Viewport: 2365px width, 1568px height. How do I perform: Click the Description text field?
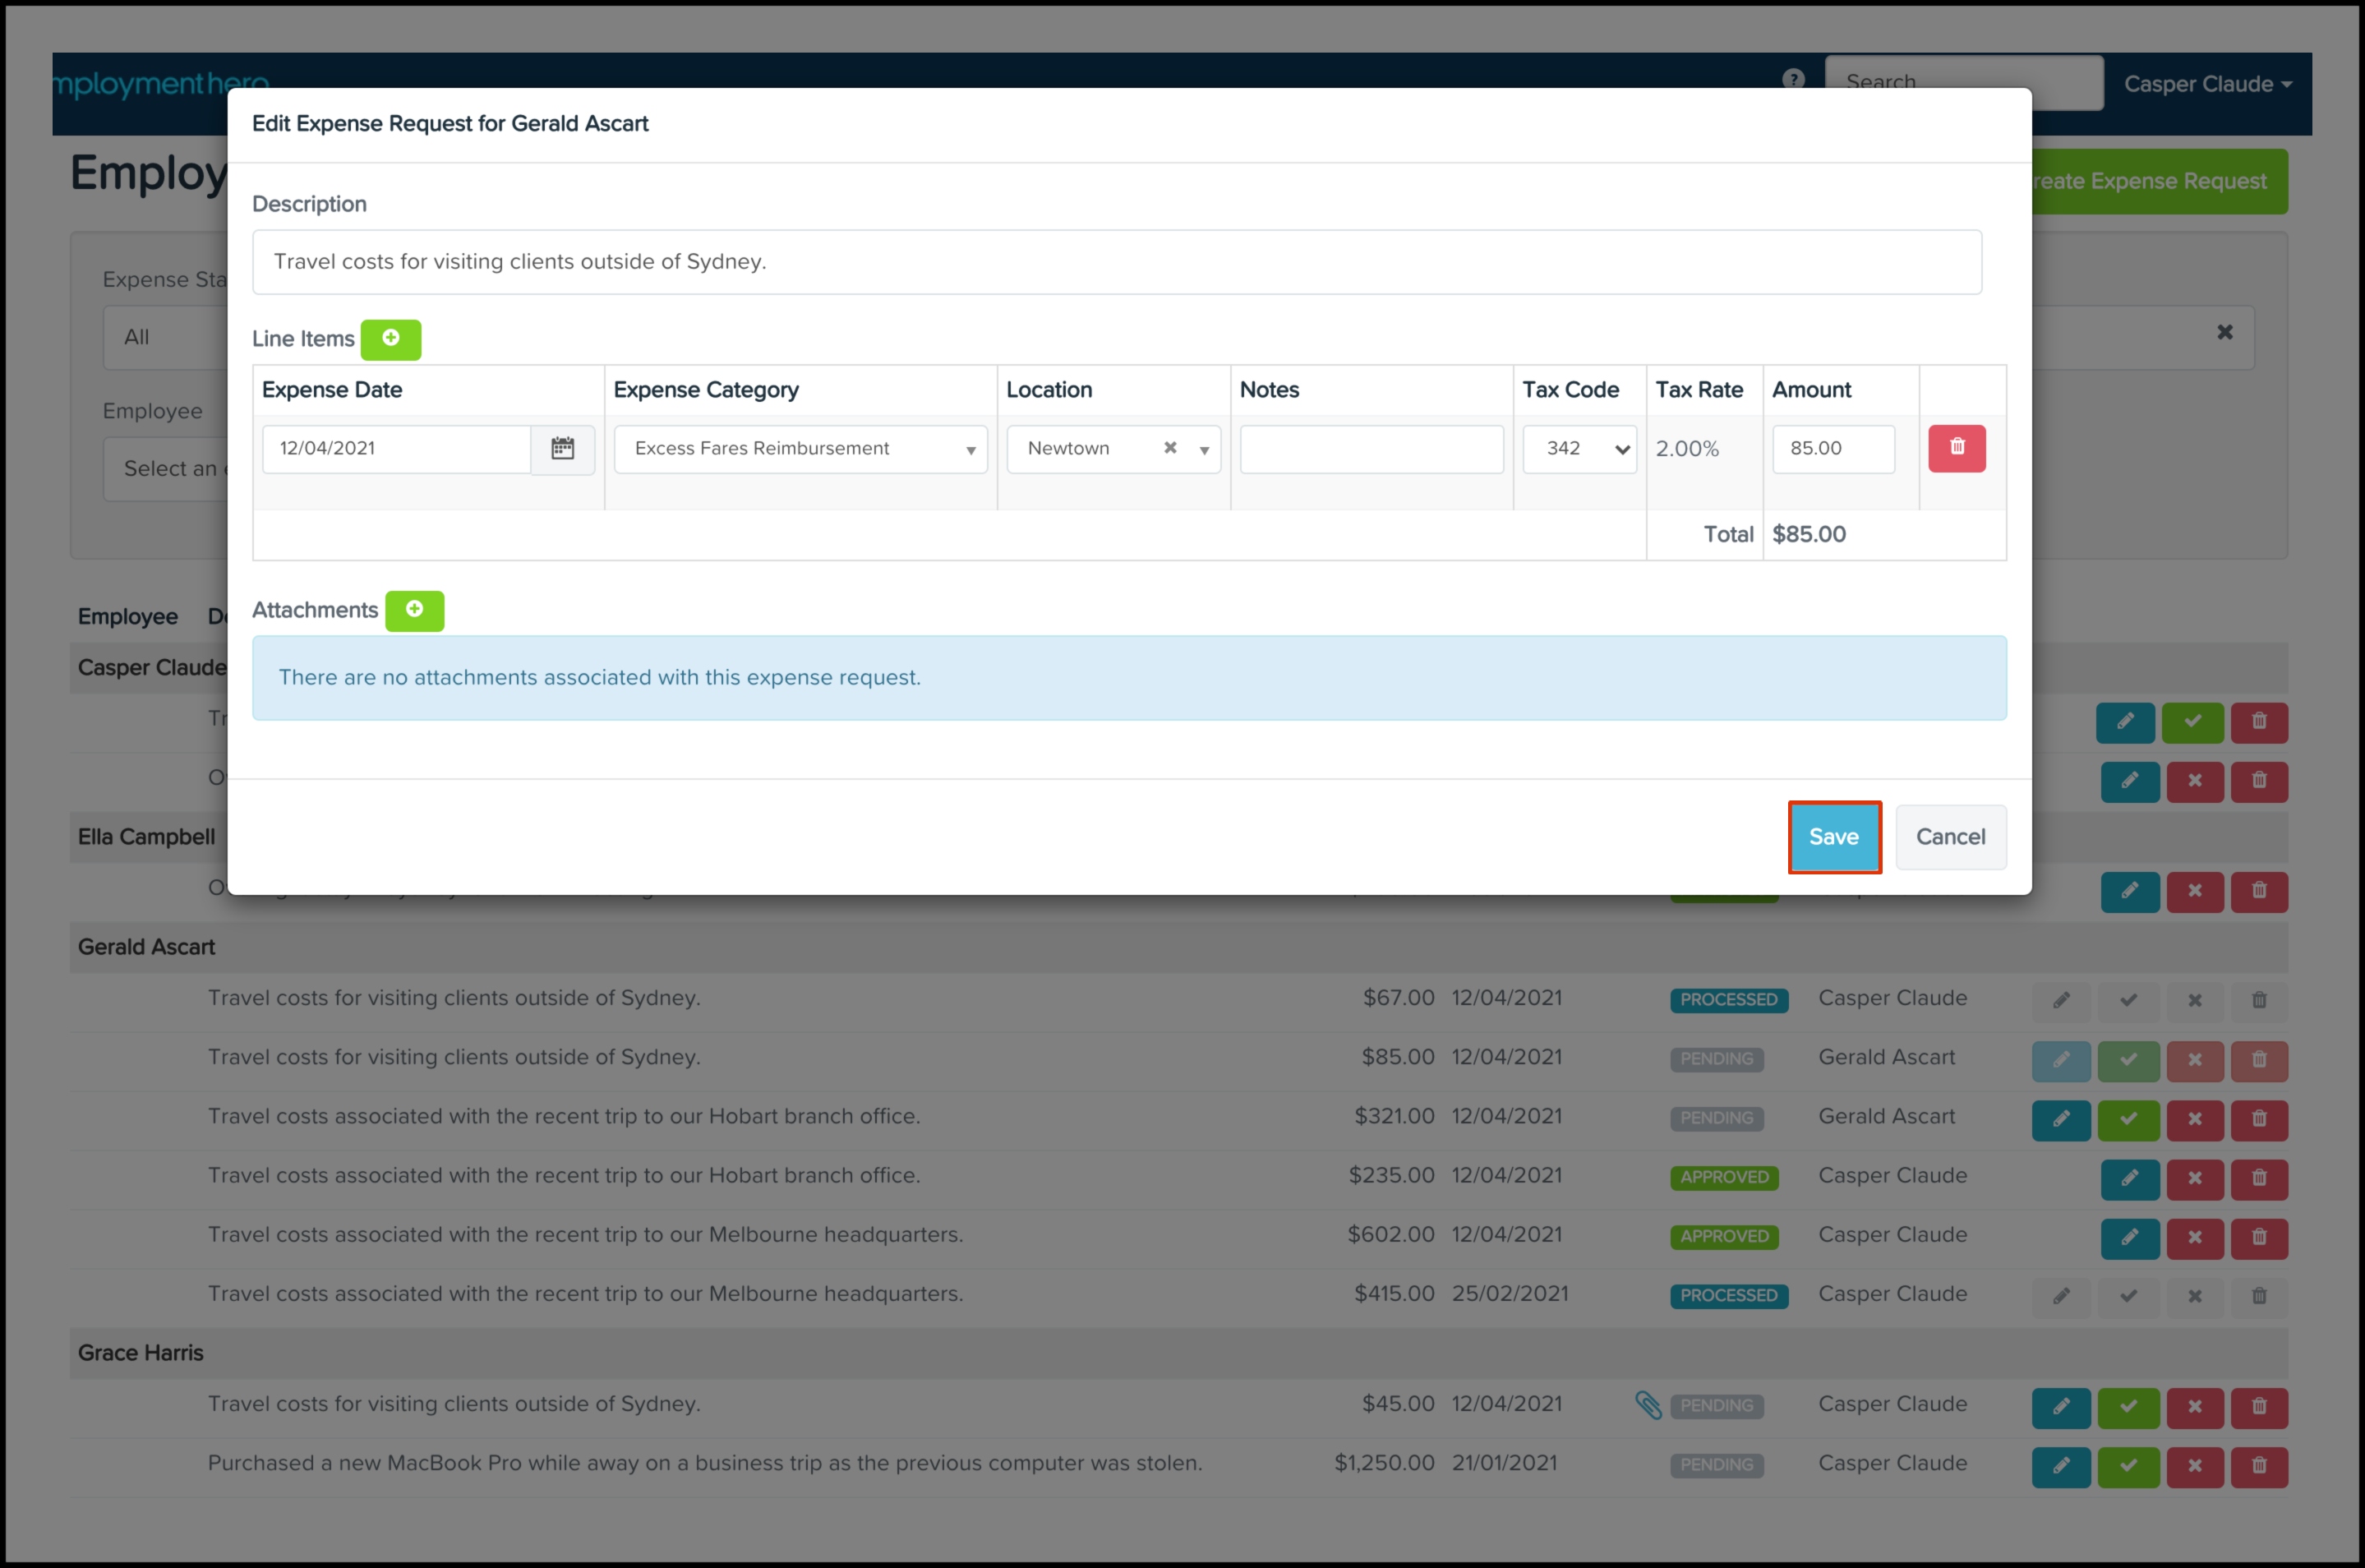point(1116,262)
